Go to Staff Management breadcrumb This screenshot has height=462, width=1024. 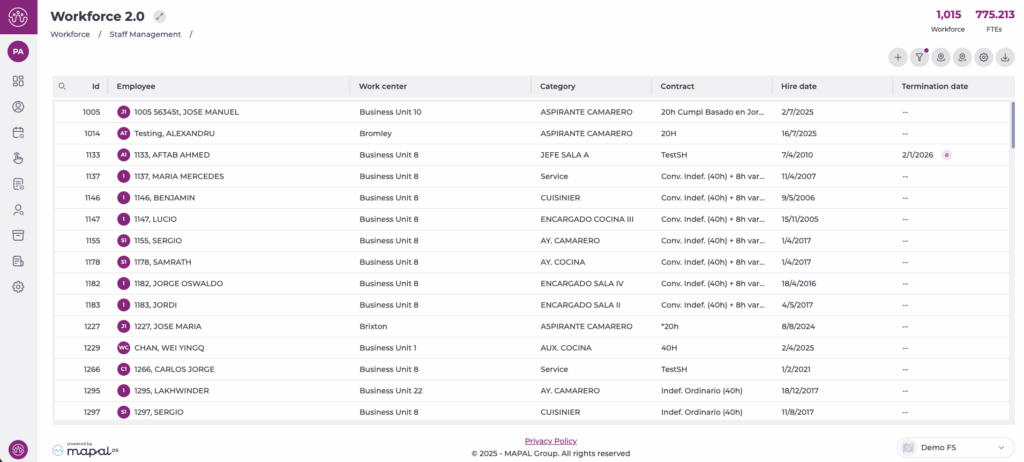(145, 34)
